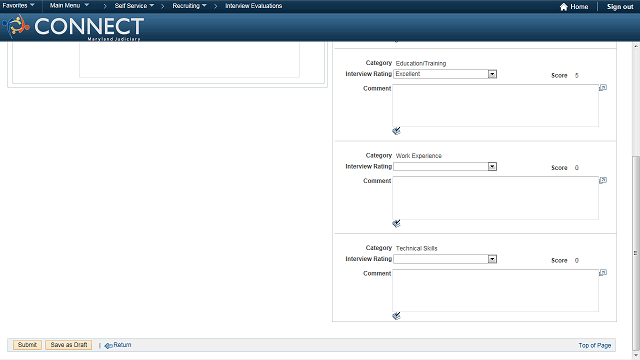Expand the Work Experience comment box in popup

click(603, 180)
